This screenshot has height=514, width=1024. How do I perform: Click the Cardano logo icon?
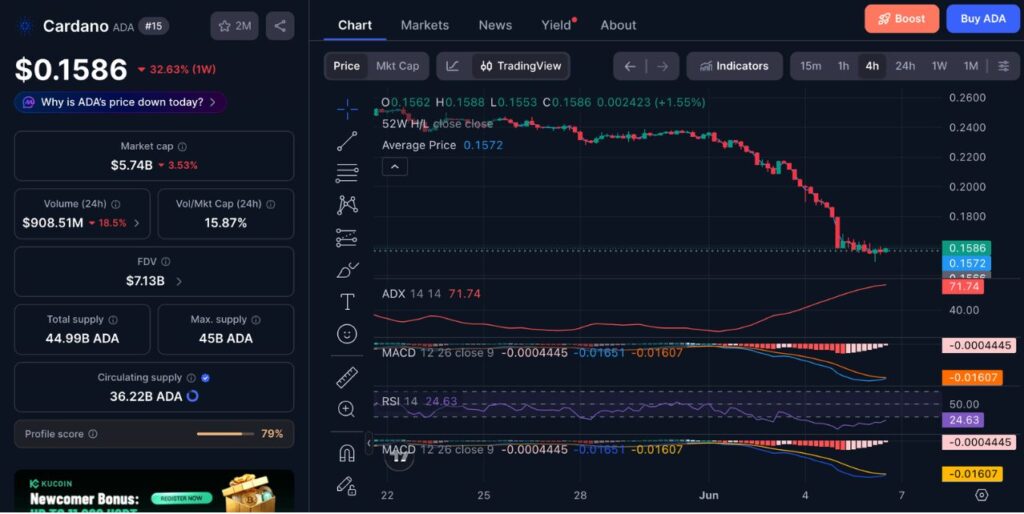pos(25,26)
